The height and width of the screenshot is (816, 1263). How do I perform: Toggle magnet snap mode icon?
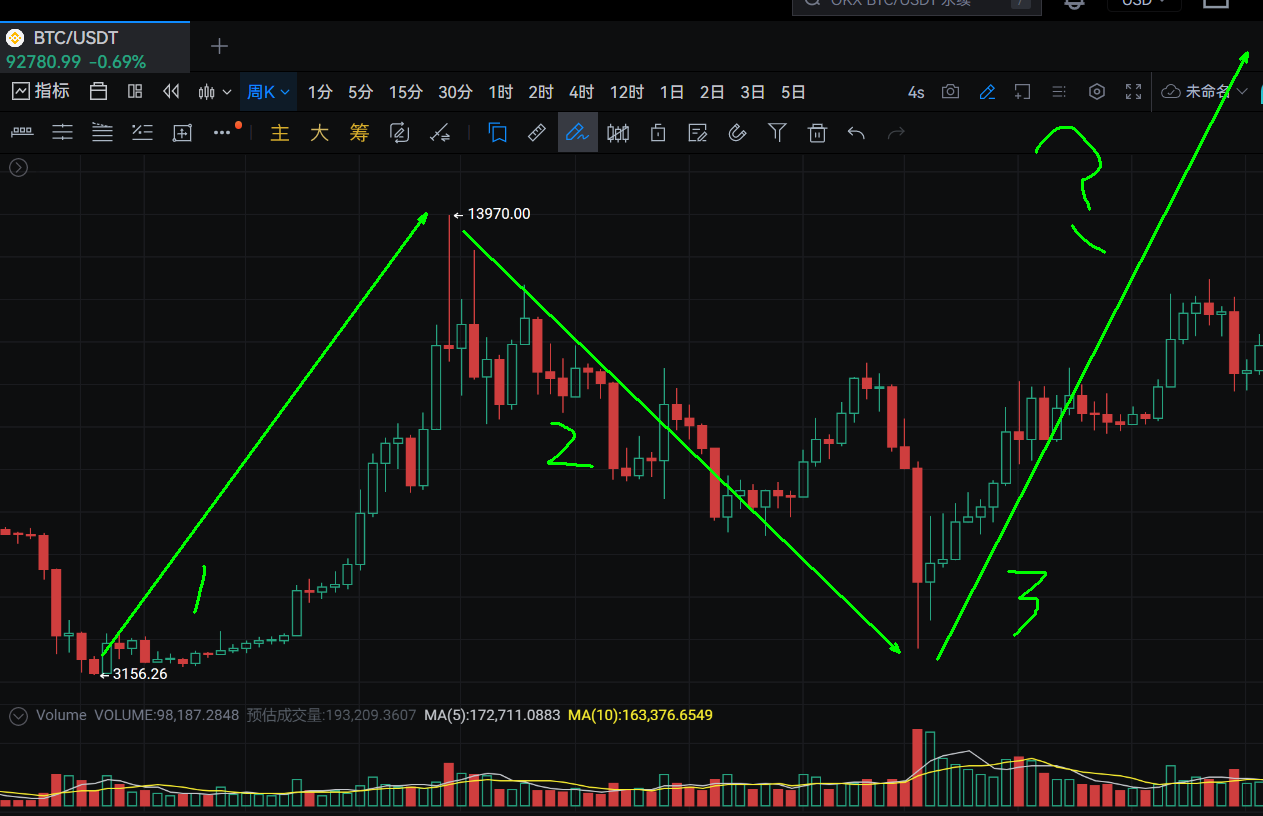737,132
